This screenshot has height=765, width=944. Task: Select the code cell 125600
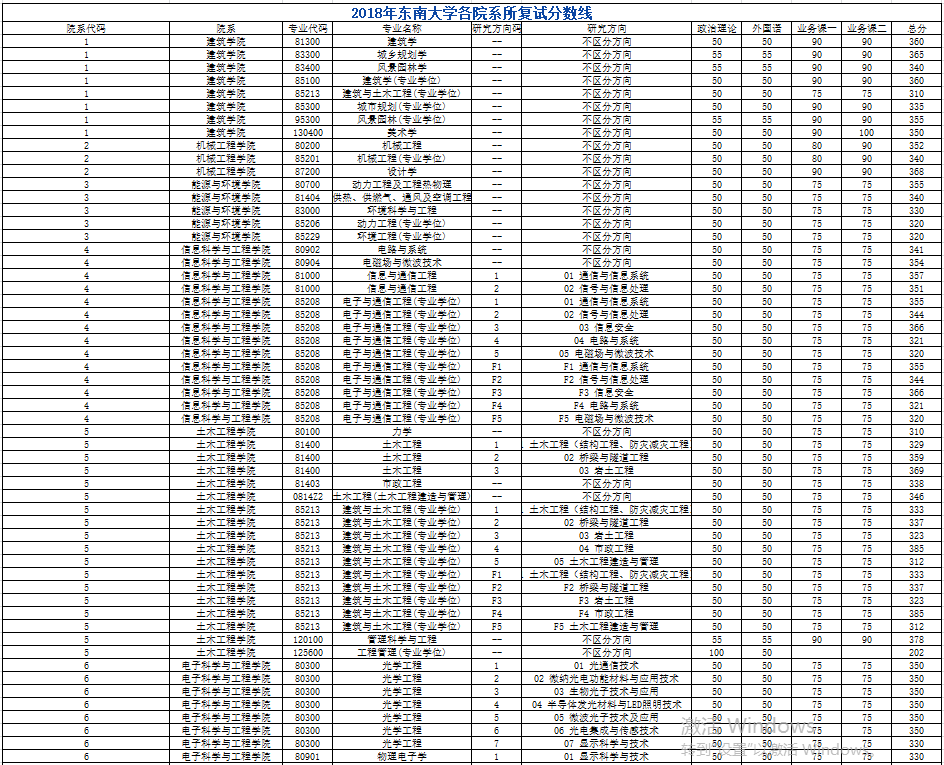(308, 652)
